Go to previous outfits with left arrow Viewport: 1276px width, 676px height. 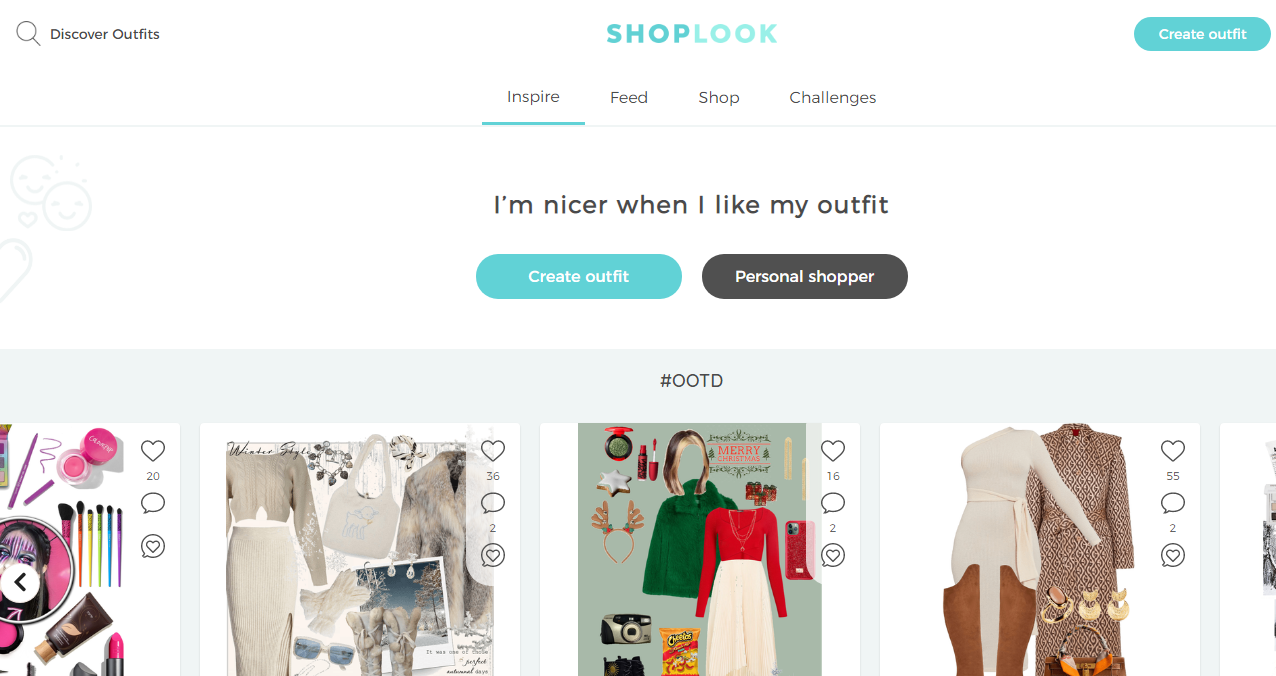pyautogui.click(x=19, y=582)
